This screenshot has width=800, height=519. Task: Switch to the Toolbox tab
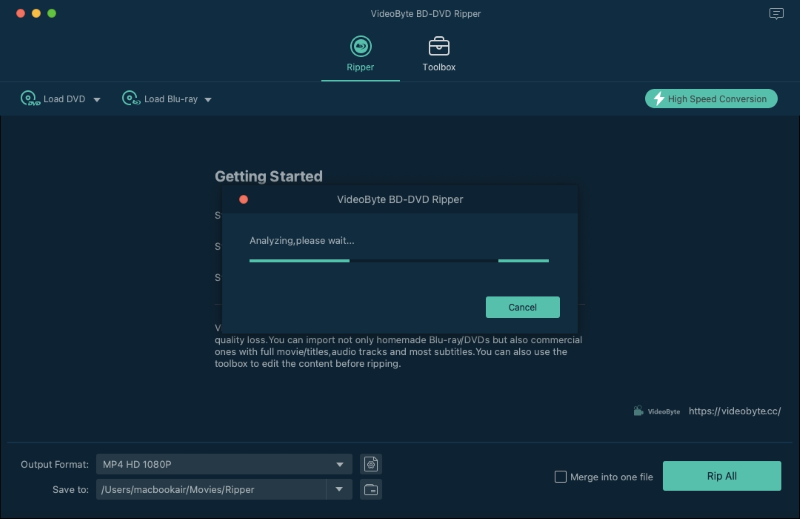coord(439,54)
